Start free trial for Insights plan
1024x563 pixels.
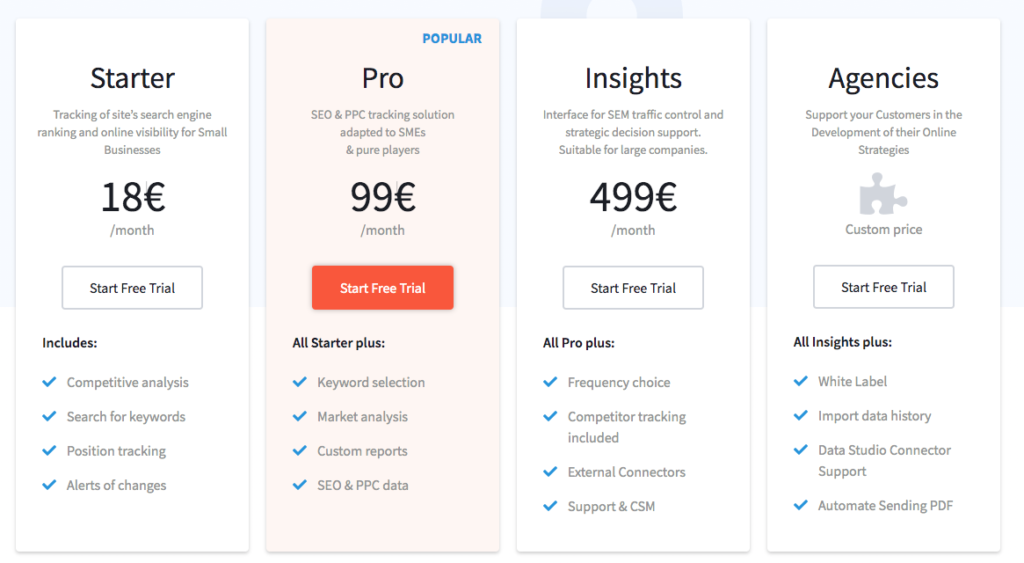pyautogui.click(x=633, y=287)
